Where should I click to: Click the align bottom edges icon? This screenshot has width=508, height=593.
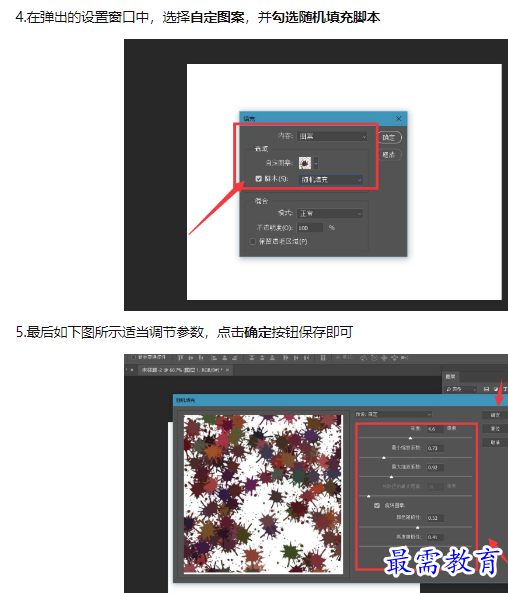pos(201,357)
